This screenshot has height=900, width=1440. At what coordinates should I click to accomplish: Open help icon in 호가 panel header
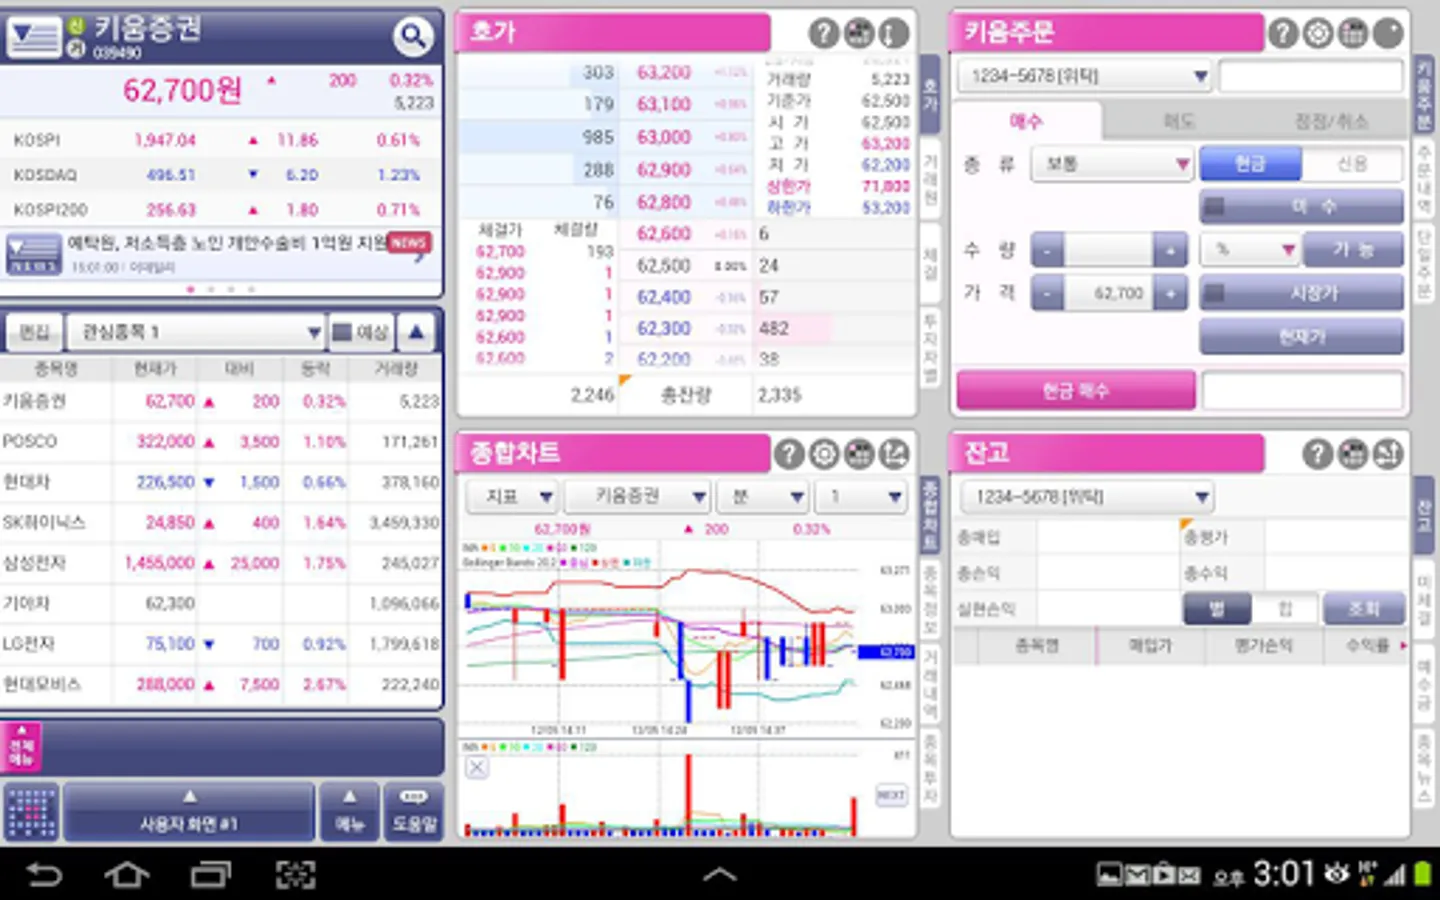(823, 33)
